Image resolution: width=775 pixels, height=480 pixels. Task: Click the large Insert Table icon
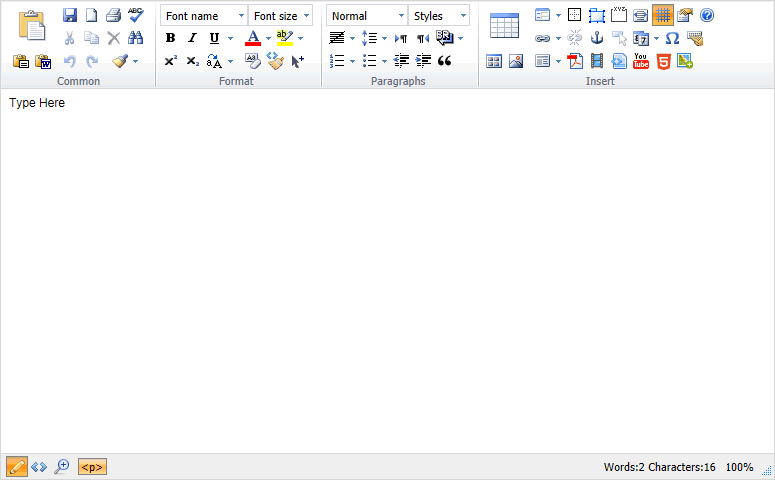(504, 27)
